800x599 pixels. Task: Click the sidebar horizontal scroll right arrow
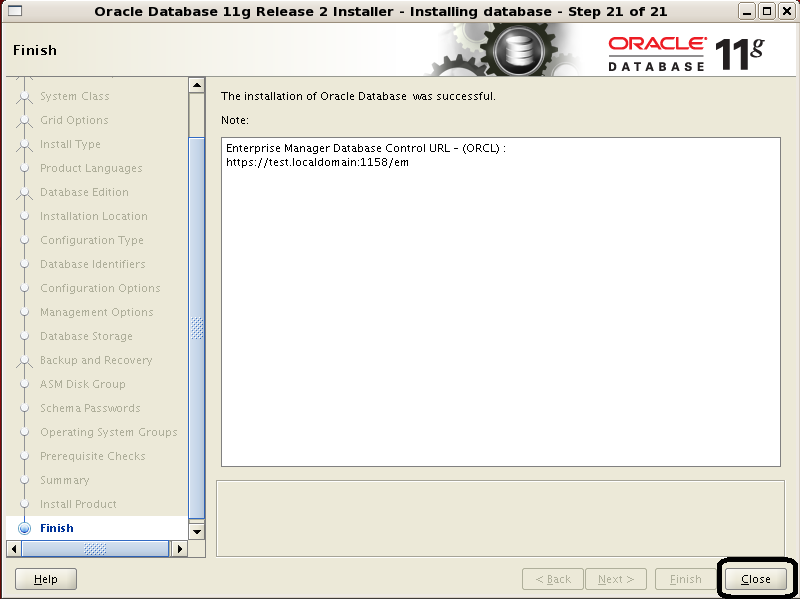[x=180, y=549]
